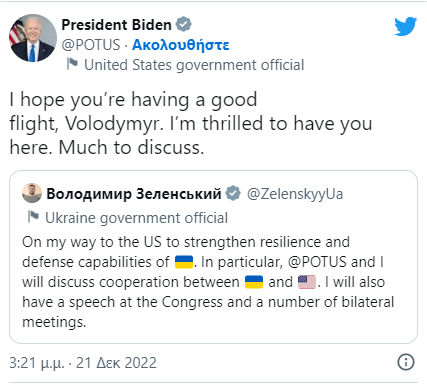Click Zelenskyy's verified badge
Screen dimensions: 427x384
[233, 193]
